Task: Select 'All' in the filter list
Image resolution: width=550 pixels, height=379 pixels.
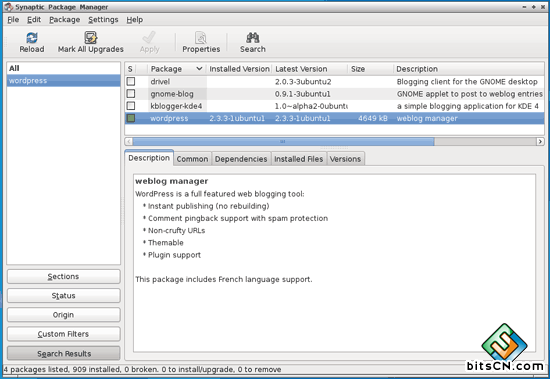Action: coord(63,68)
